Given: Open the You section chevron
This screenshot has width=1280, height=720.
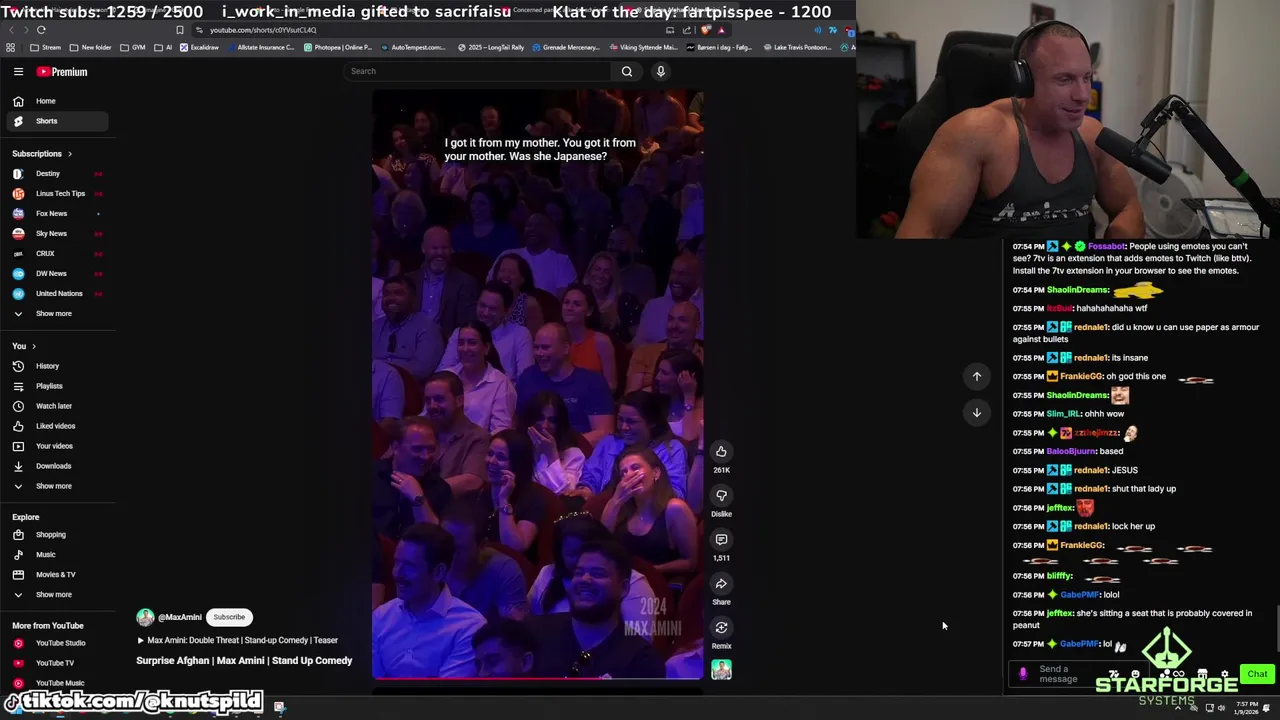Looking at the screenshot, I should (x=33, y=346).
